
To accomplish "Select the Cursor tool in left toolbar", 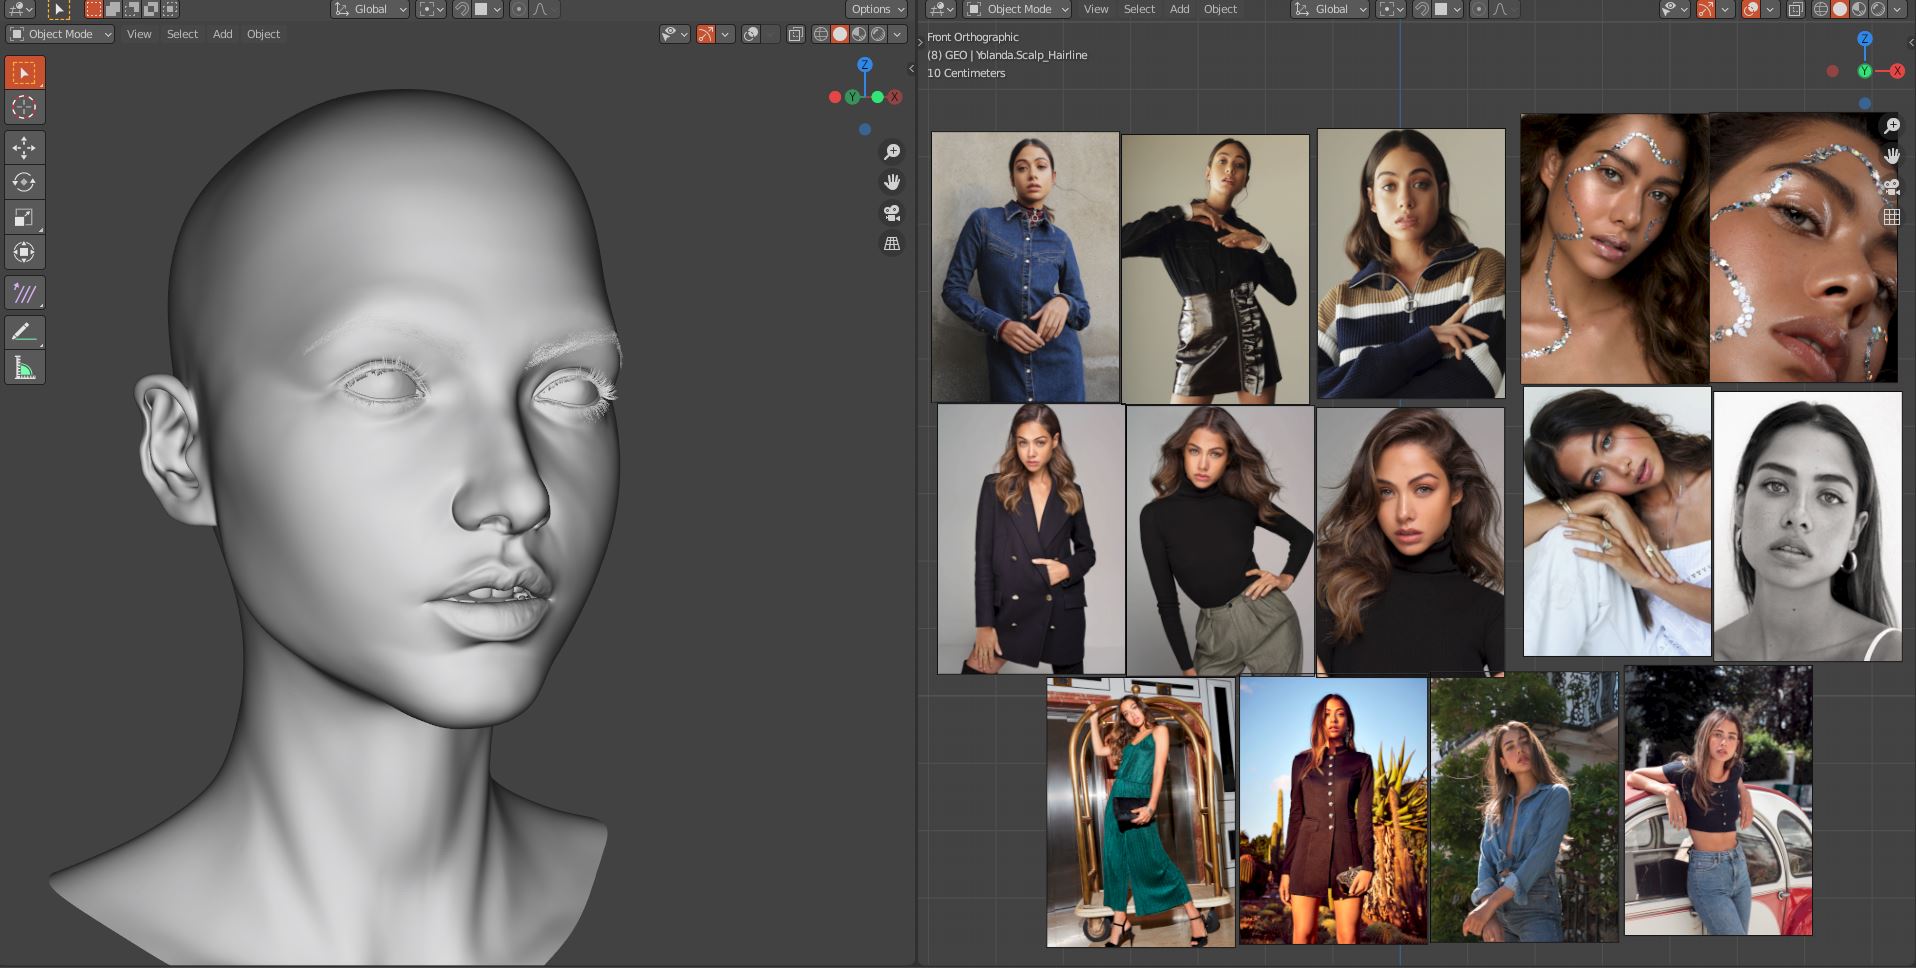I will [24, 108].
